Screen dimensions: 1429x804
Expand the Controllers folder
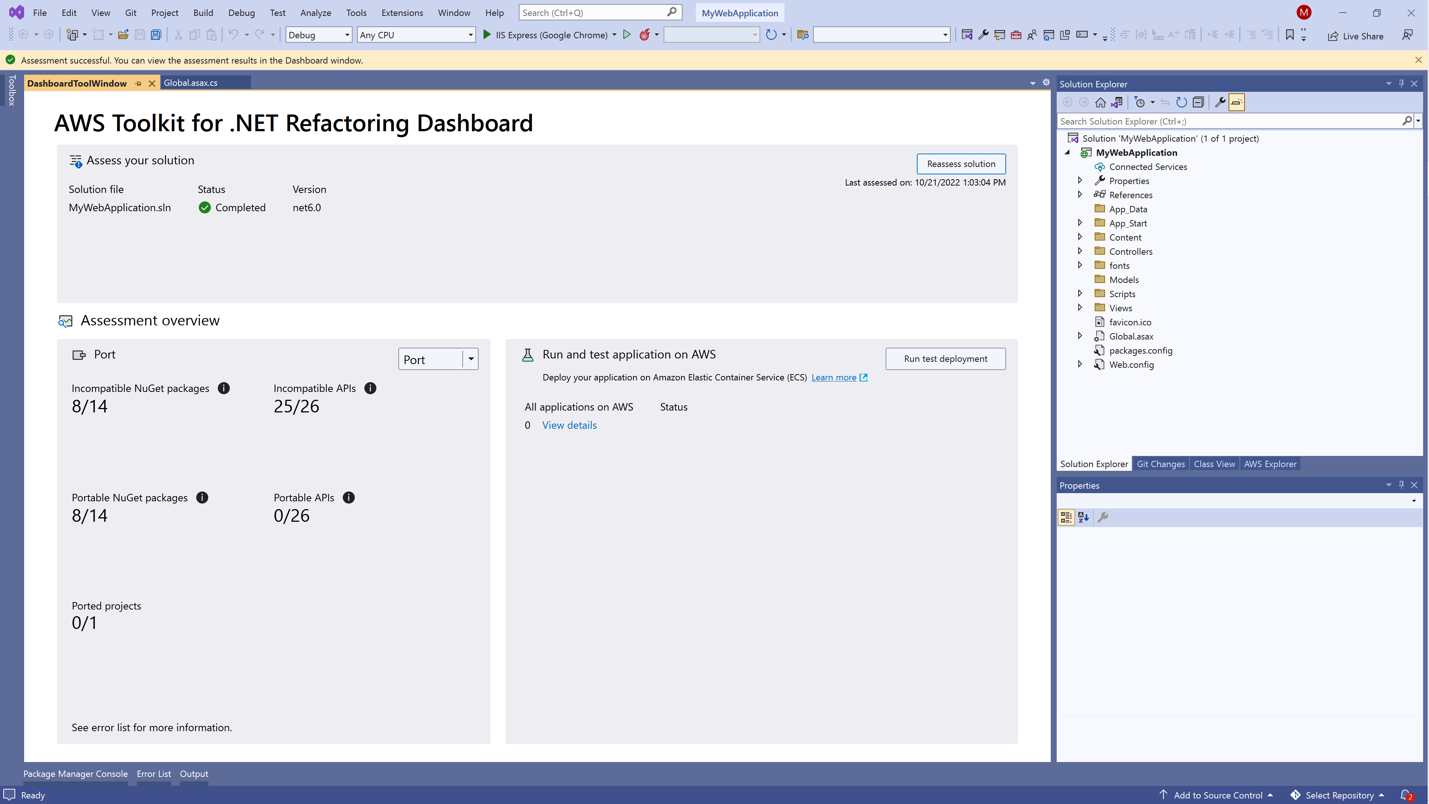point(1080,251)
